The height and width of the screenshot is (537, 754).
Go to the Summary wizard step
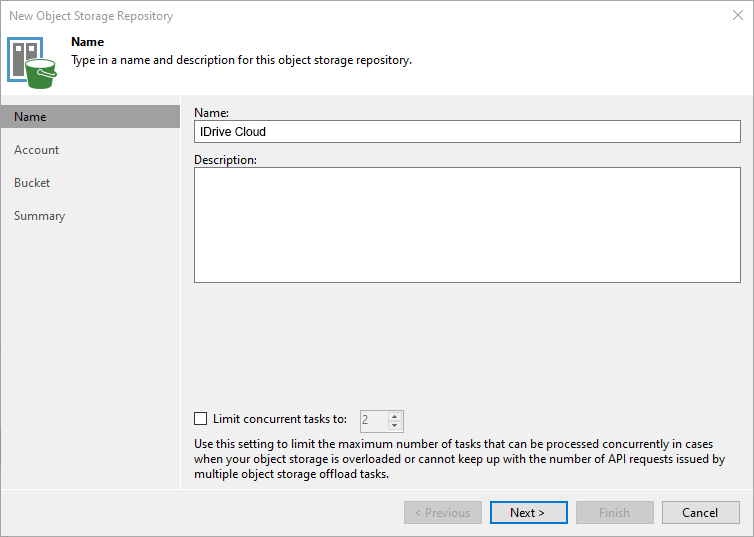(39, 216)
